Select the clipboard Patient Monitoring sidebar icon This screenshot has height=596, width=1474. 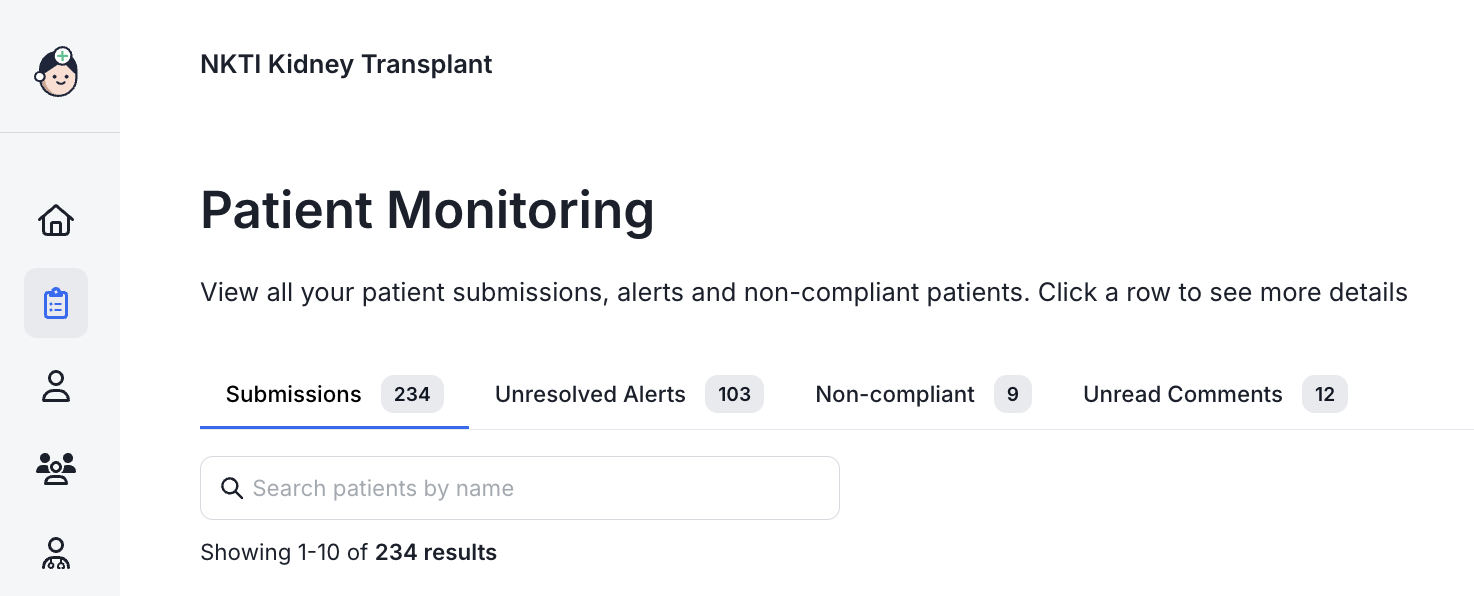pos(56,302)
